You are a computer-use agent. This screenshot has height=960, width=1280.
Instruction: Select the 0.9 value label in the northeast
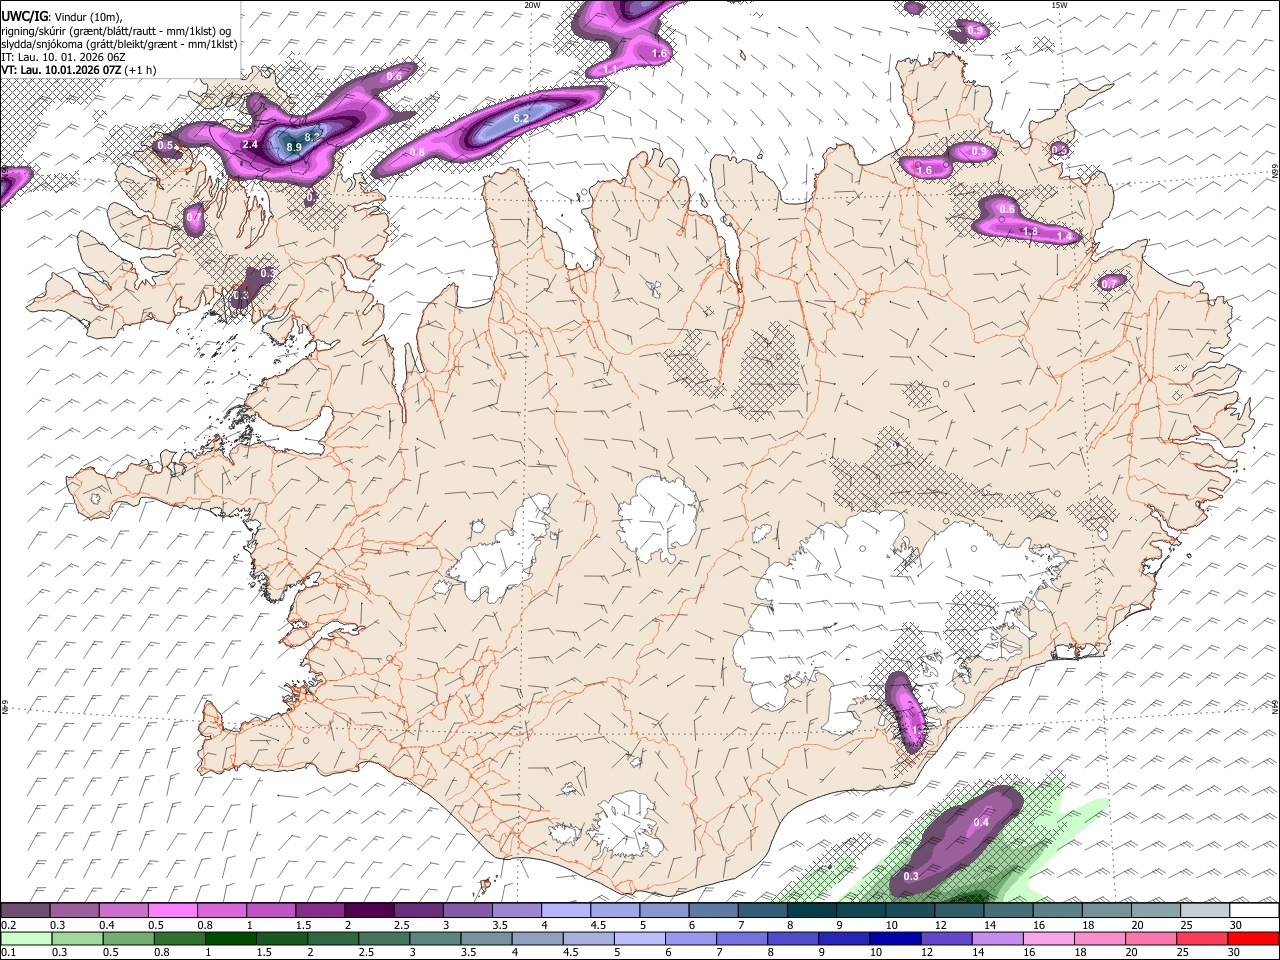tap(979, 152)
